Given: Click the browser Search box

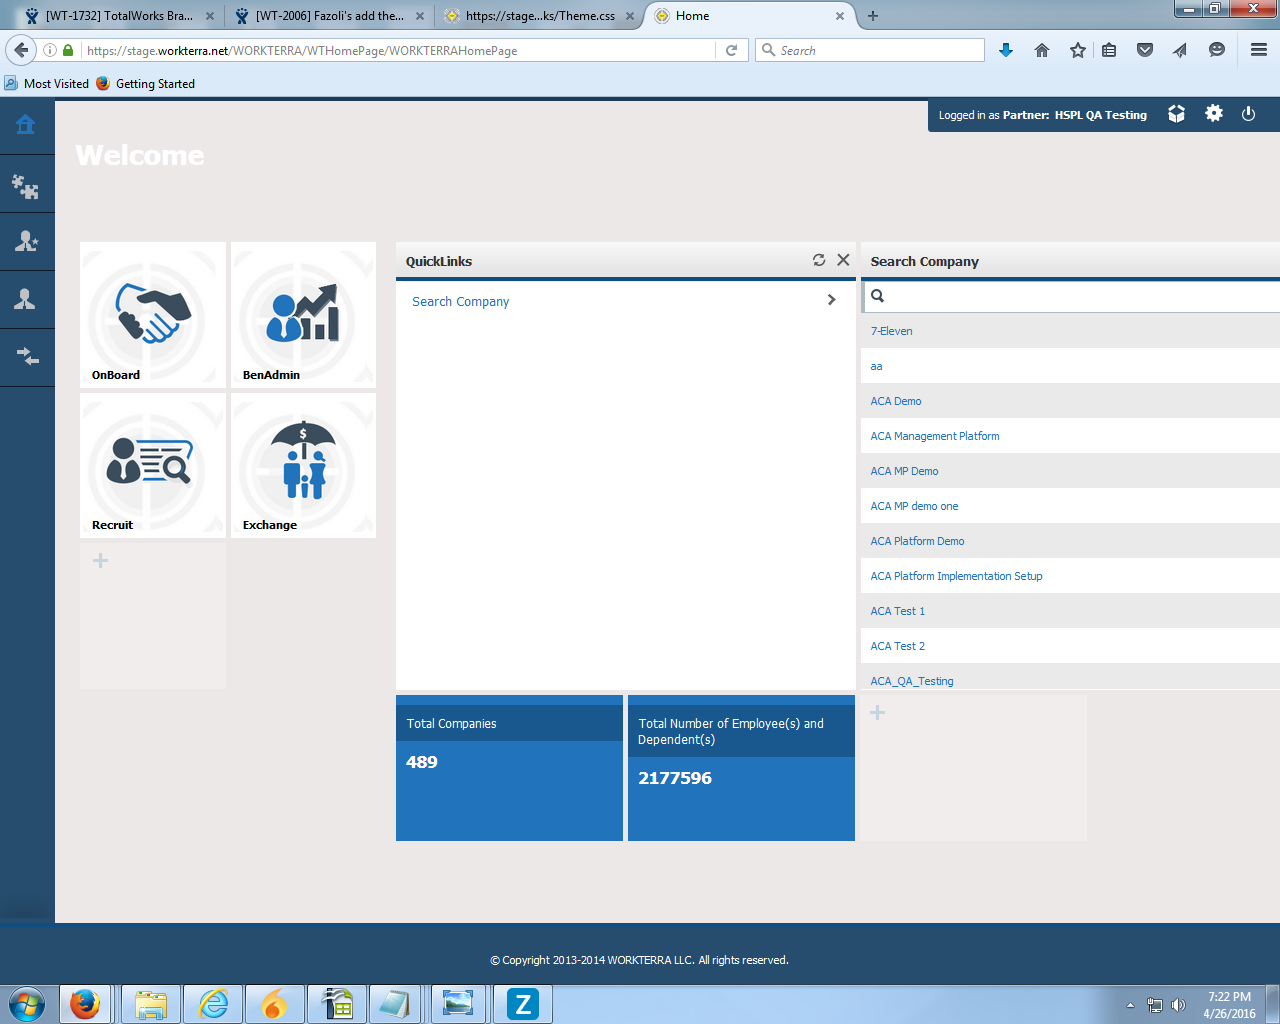Looking at the screenshot, I should coord(870,50).
